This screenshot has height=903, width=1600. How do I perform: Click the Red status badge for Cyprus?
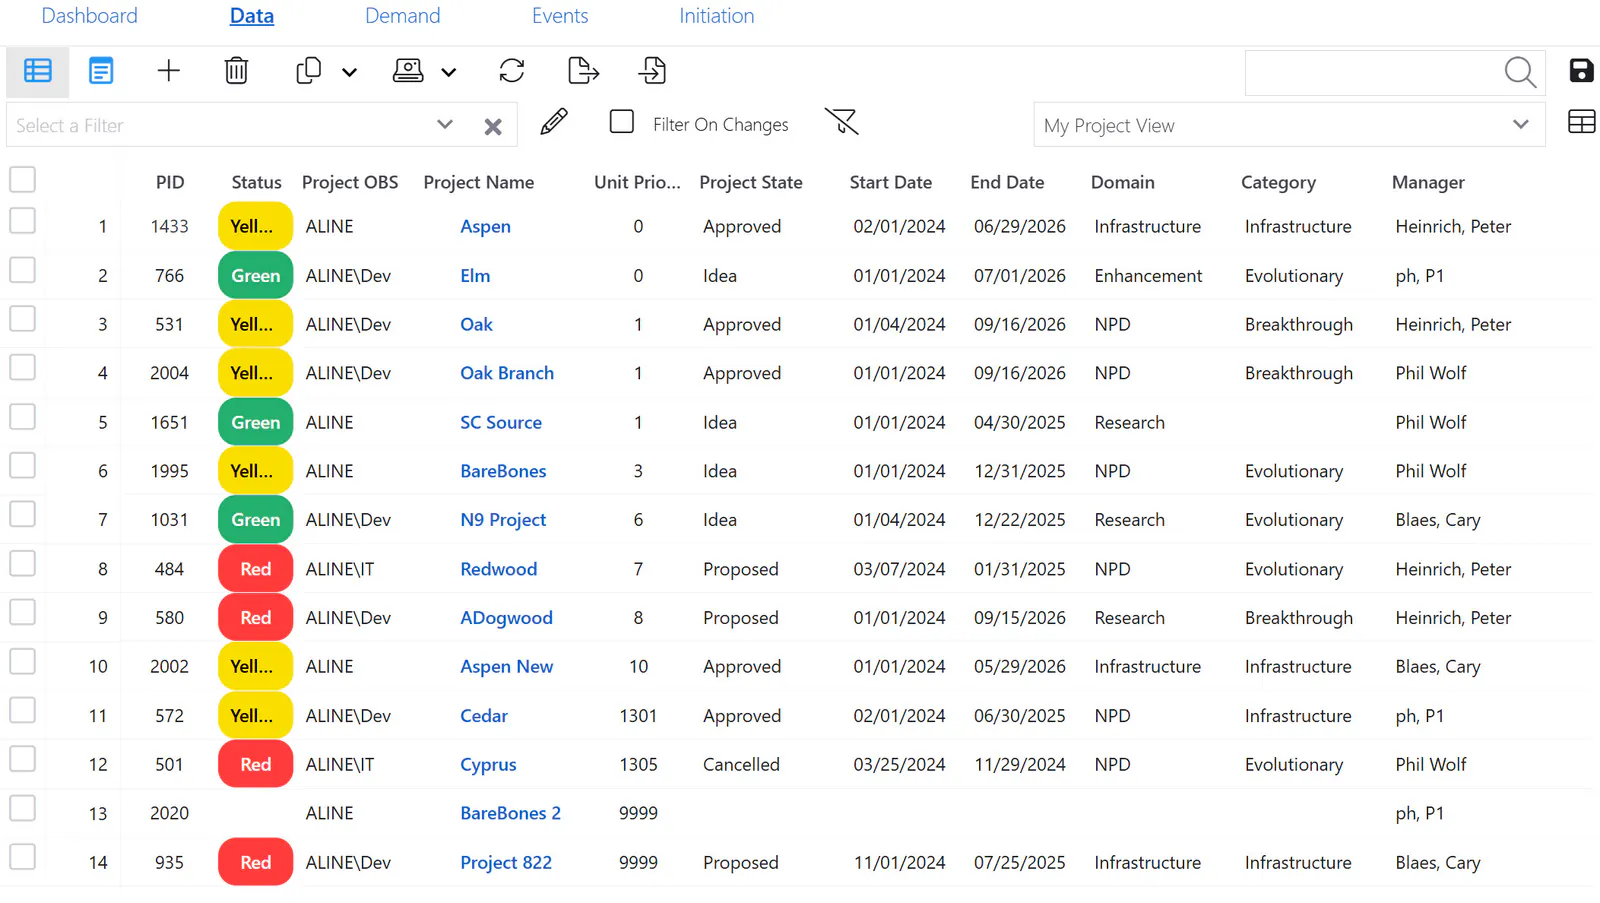coord(255,765)
